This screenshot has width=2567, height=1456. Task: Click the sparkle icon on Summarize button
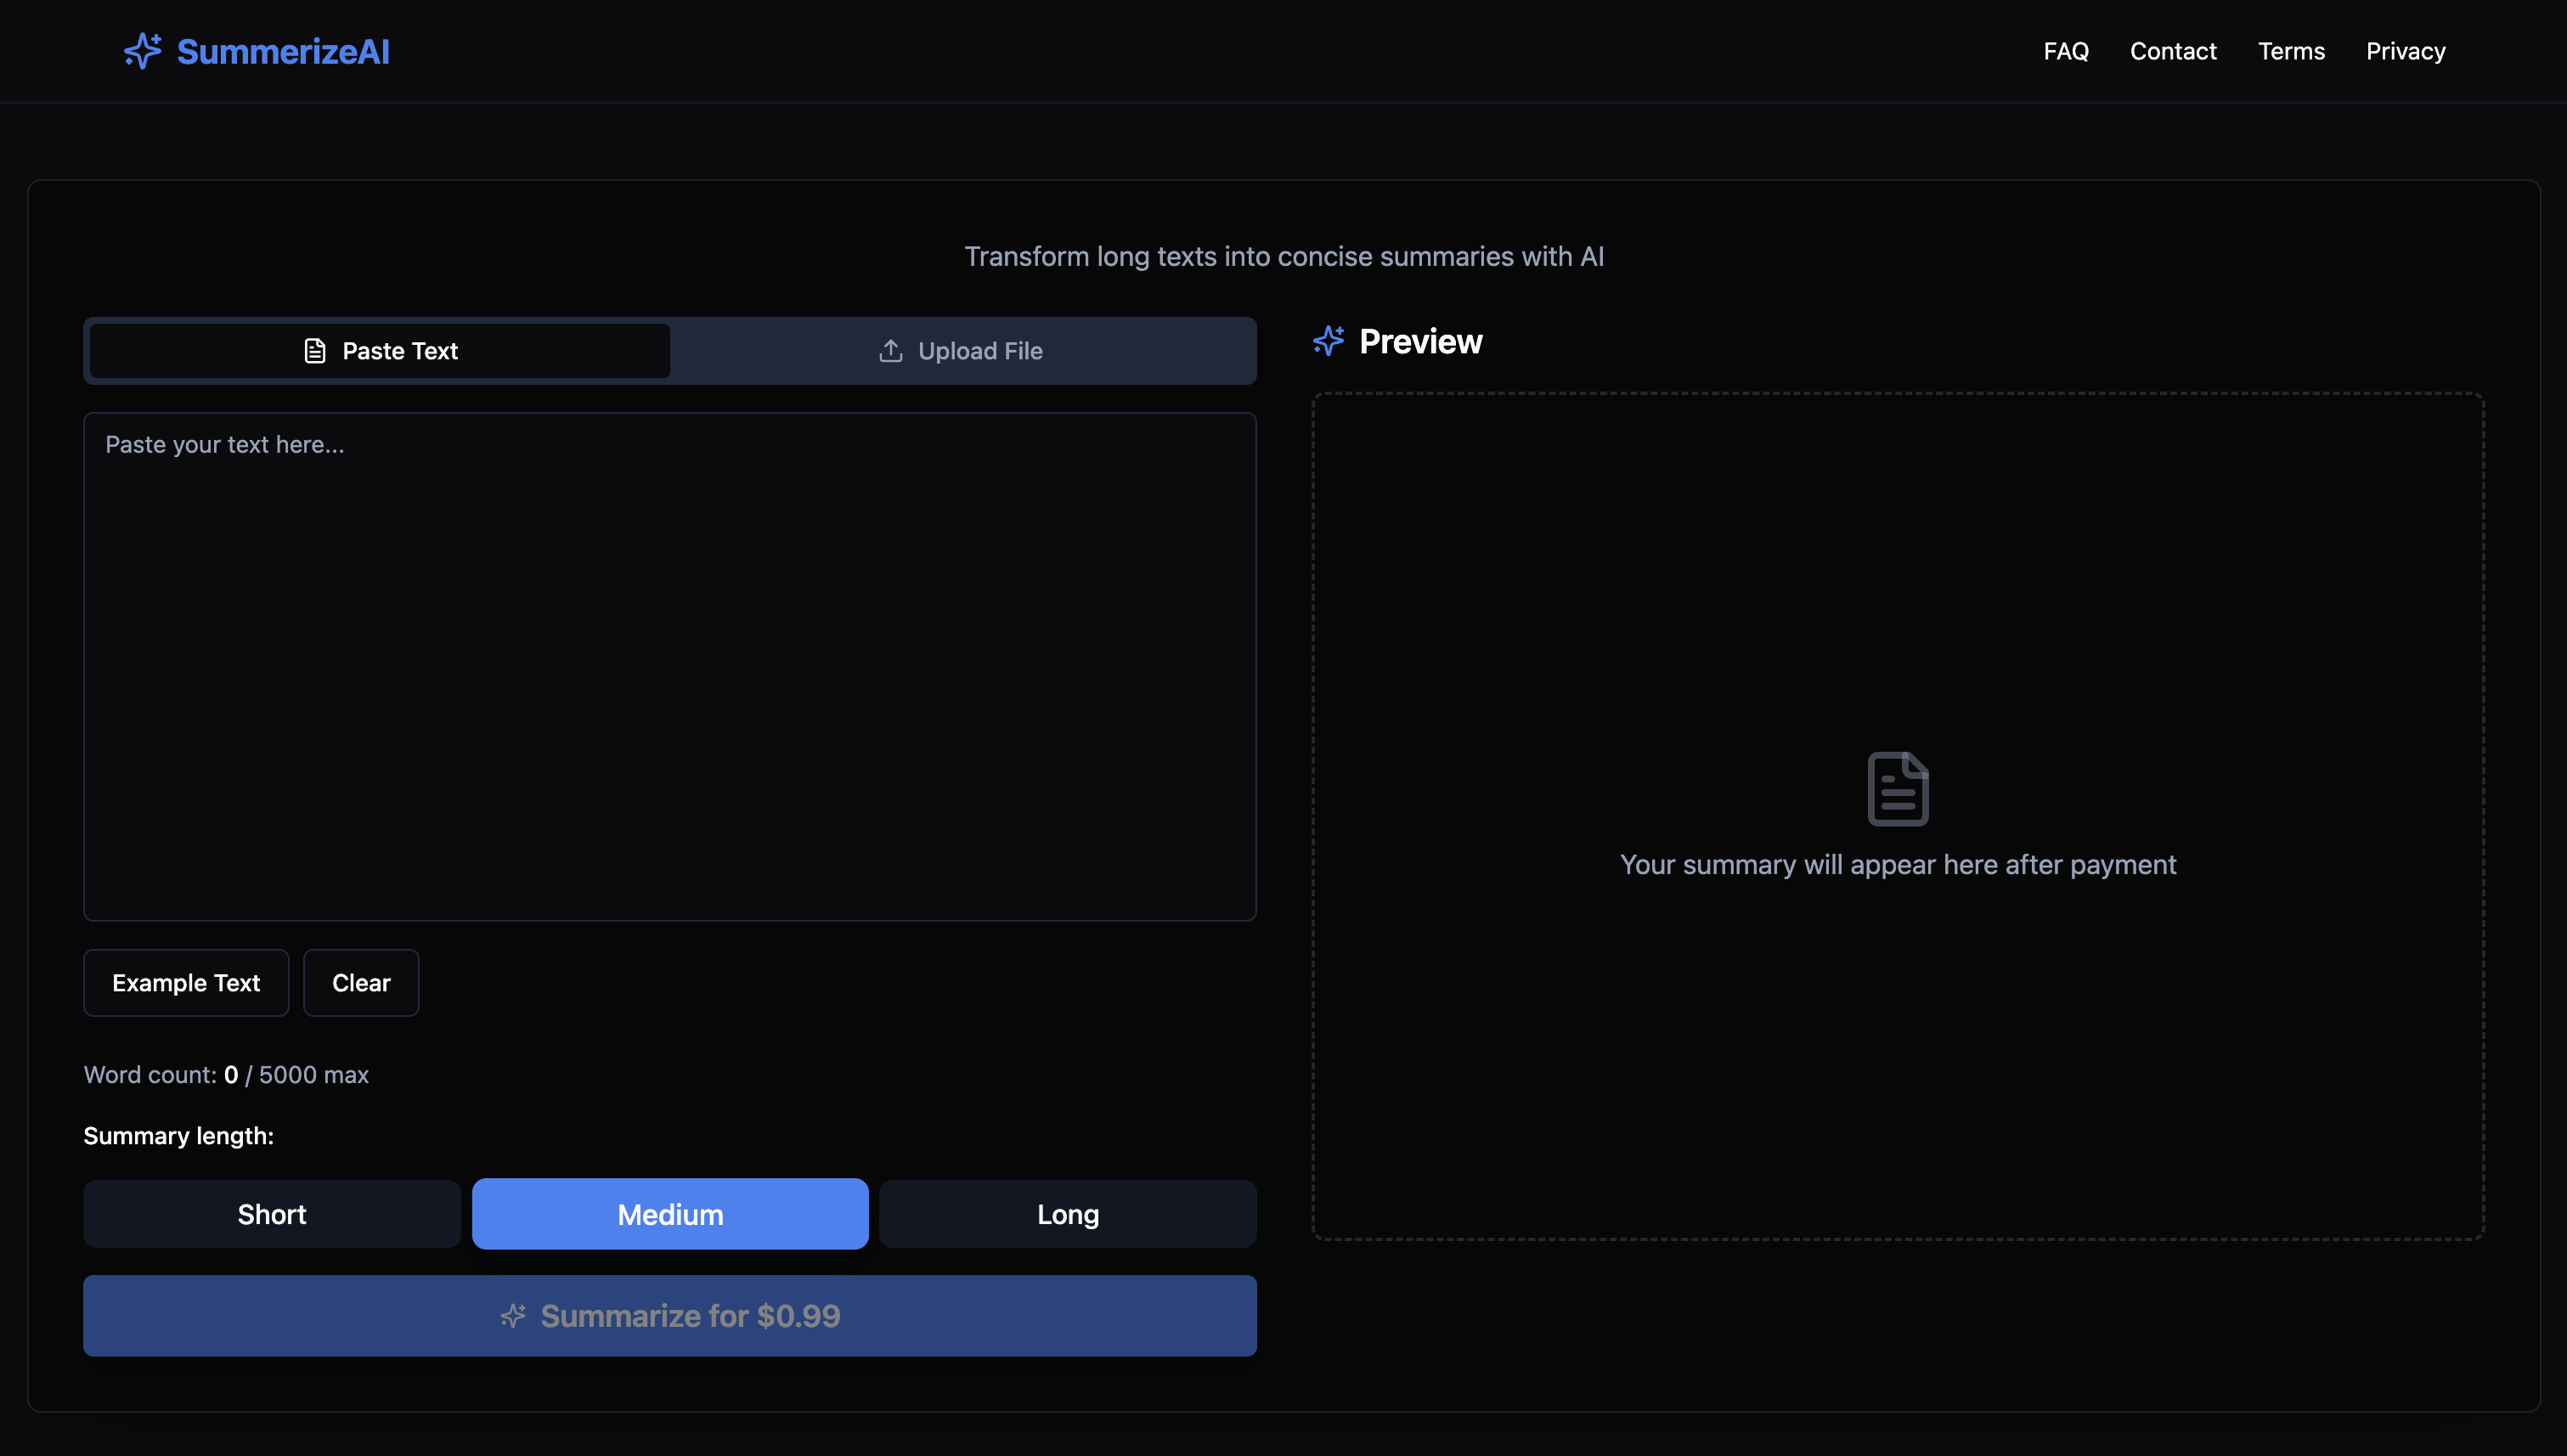point(513,1316)
